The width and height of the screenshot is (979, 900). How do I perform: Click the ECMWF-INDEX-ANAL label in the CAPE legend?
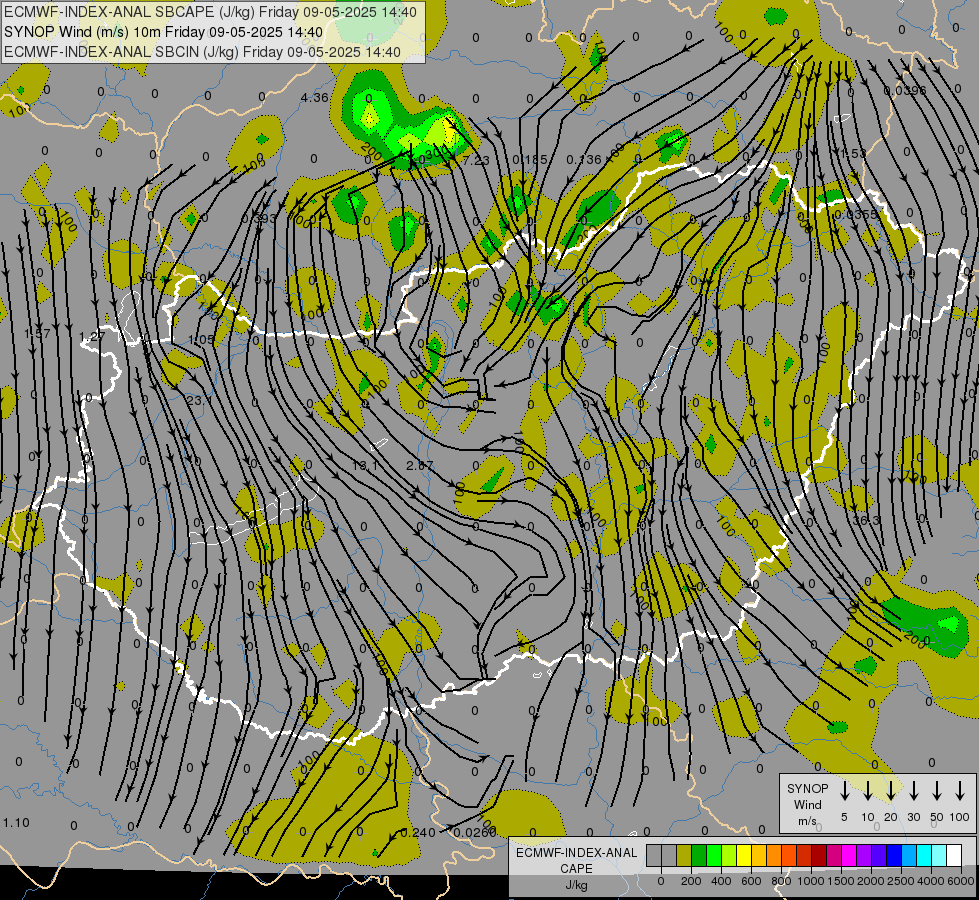pyautogui.click(x=576, y=853)
